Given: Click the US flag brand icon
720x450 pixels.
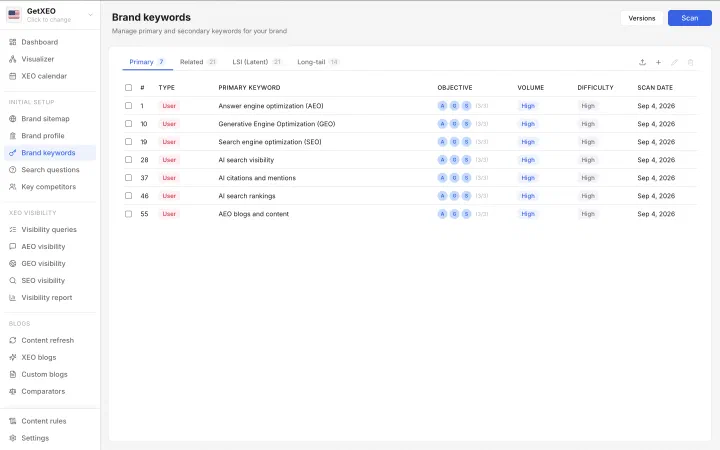Looking at the screenshot, I should 14,15.
